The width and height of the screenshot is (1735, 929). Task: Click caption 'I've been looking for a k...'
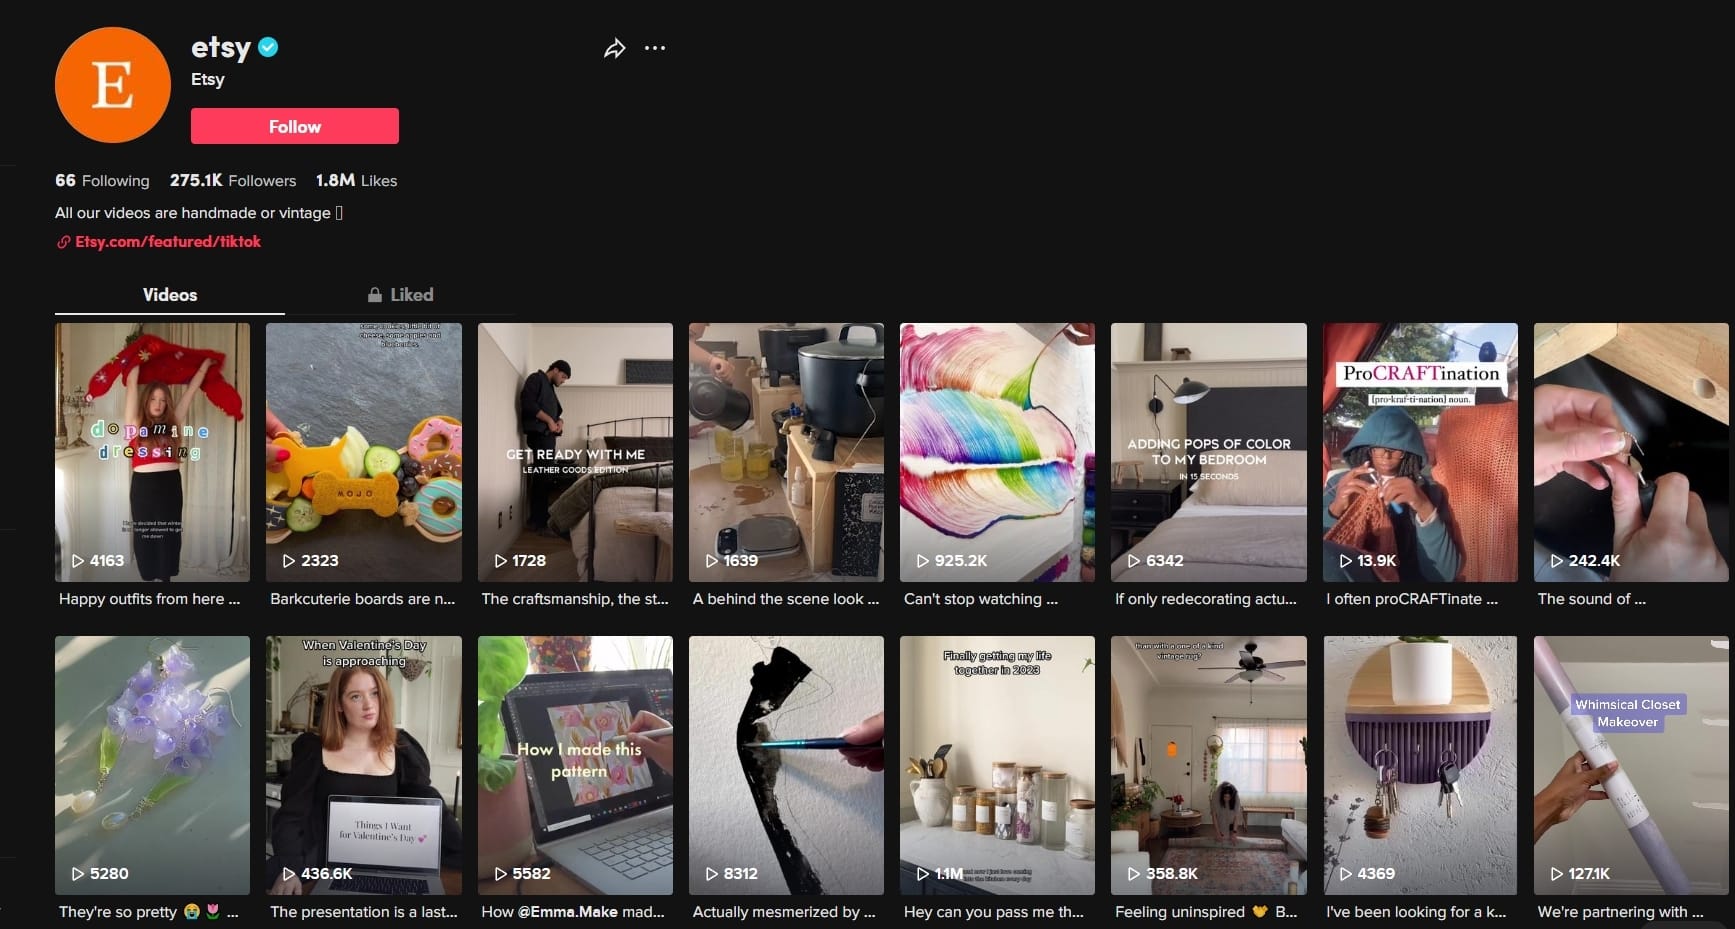coord(1416,912)
